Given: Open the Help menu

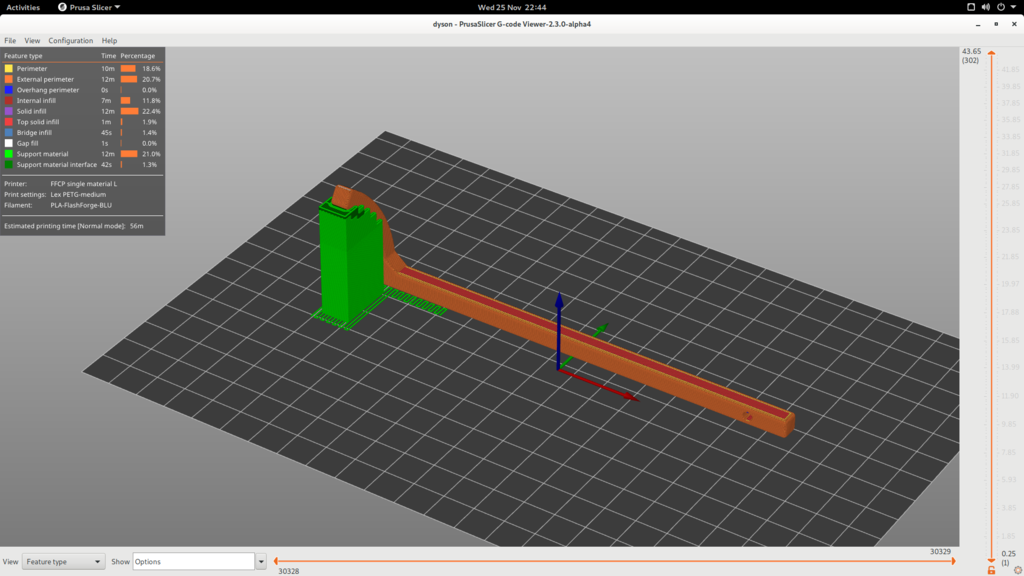Looking at the screenshot, I should pos(109,40).
